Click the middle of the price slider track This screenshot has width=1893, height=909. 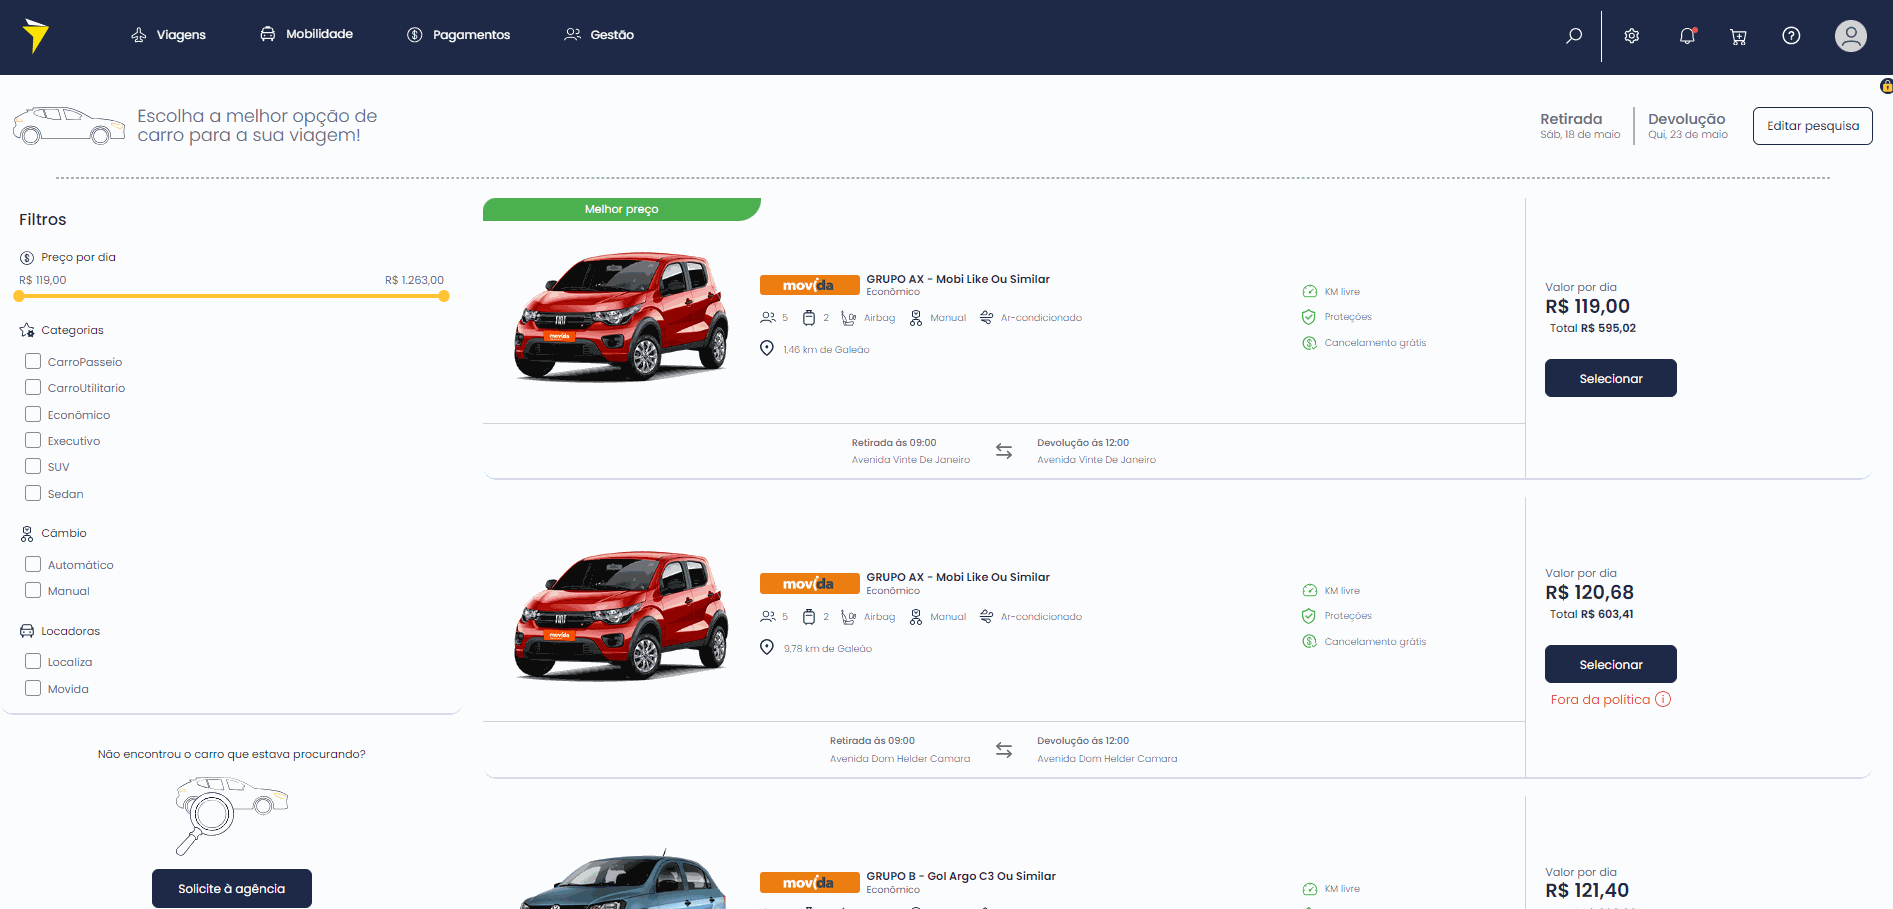[x=231, y=296]
